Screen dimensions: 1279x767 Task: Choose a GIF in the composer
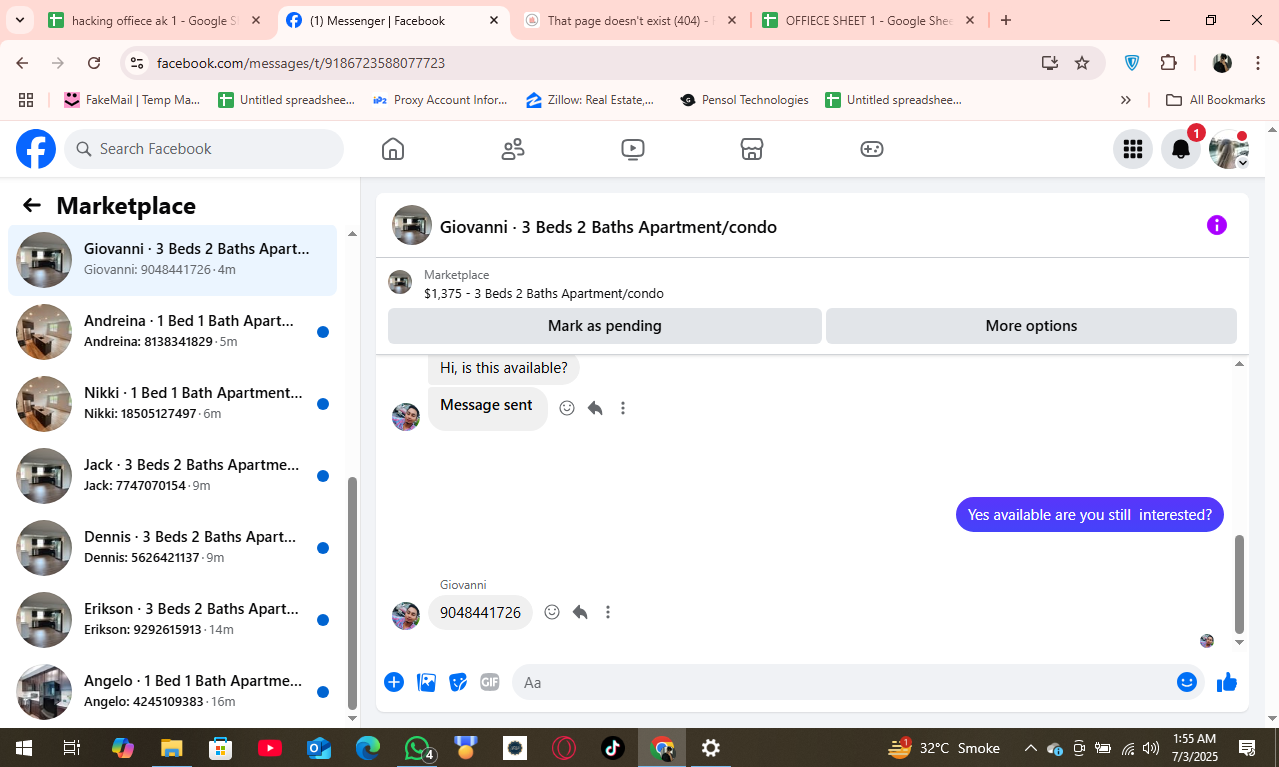489,682
